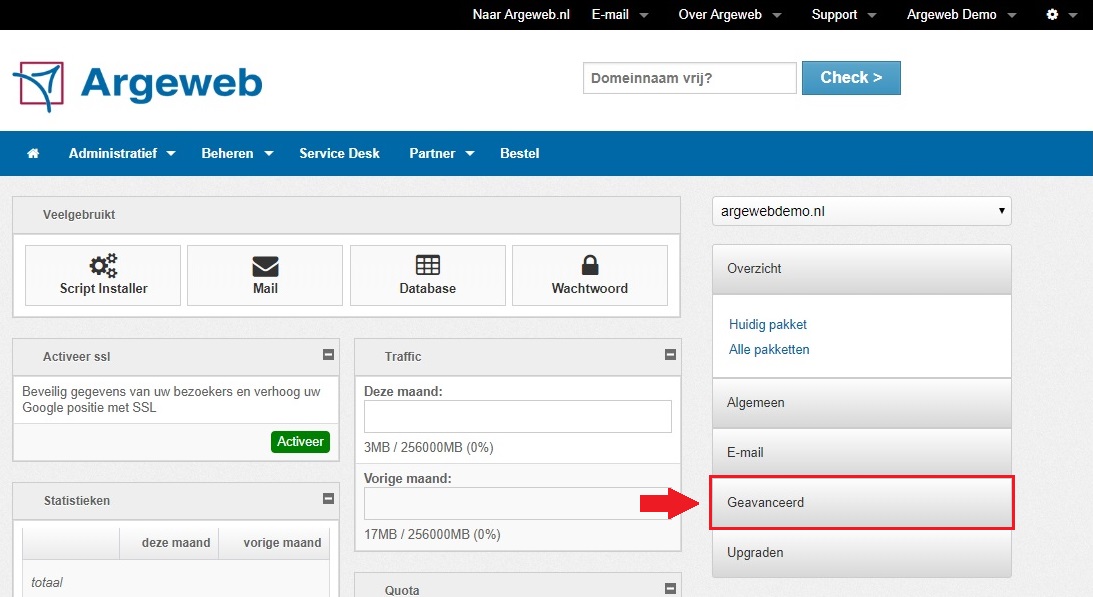The width and height of the screenshot is (1093, 597).
Task: Open Database via the table grid icon
Action: pos(427,265)
